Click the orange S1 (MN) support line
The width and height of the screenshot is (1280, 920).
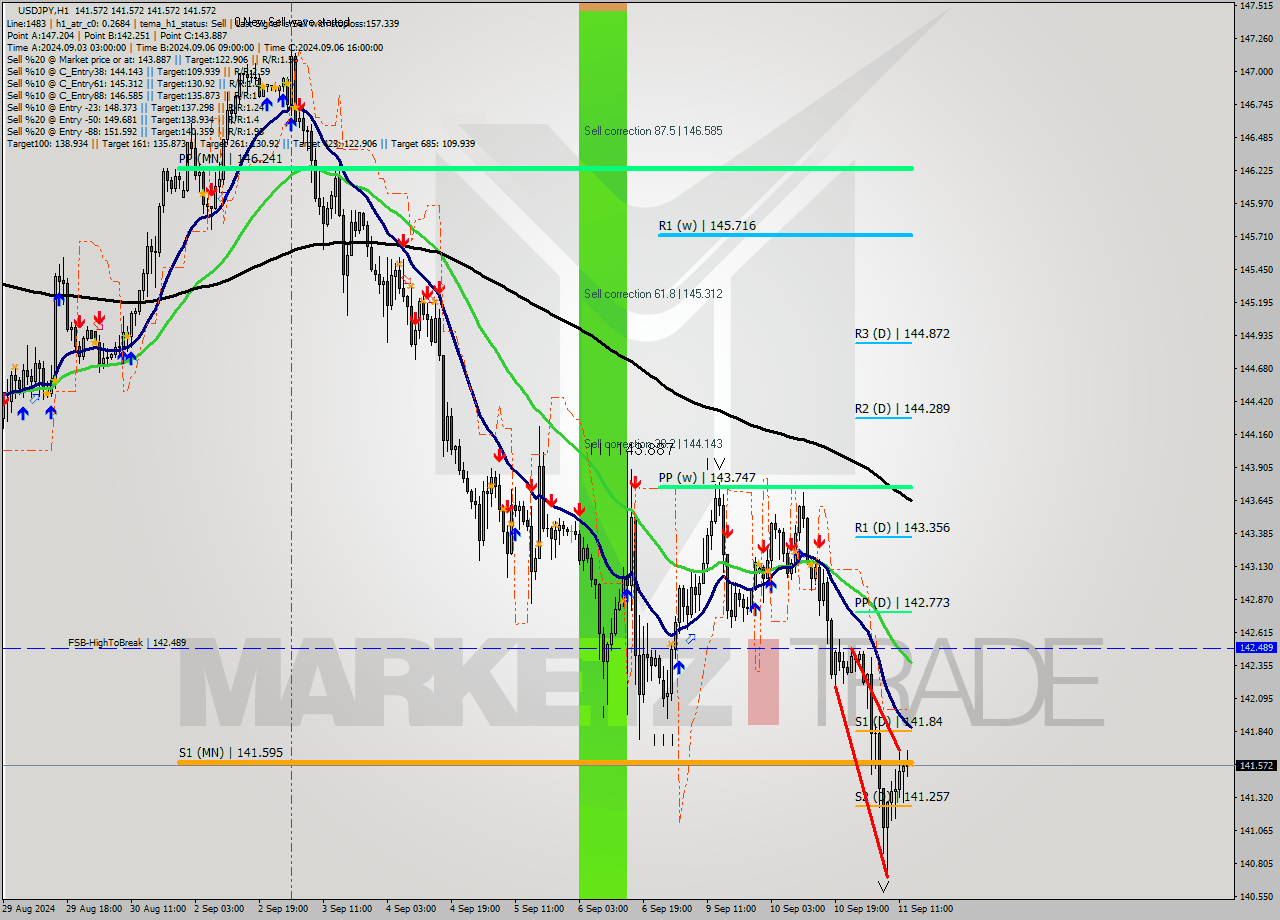click(545, 763)
